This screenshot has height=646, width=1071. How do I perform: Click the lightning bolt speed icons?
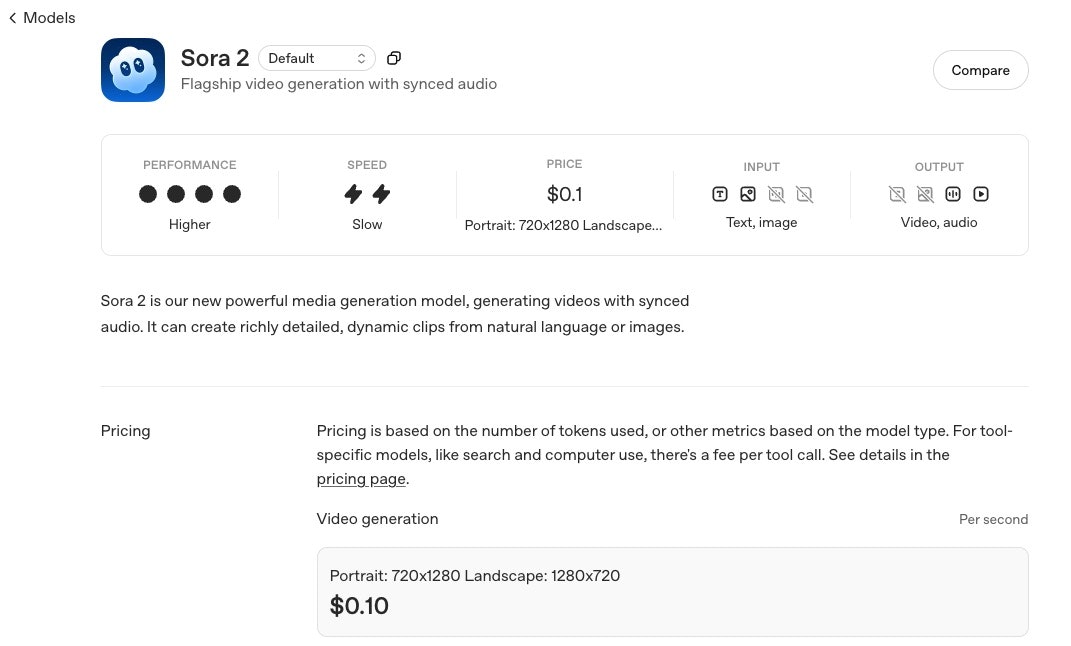(367, 194)
